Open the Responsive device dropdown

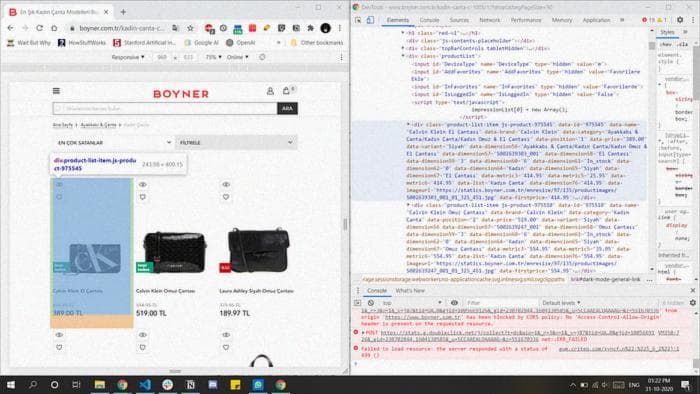[128, 57]
